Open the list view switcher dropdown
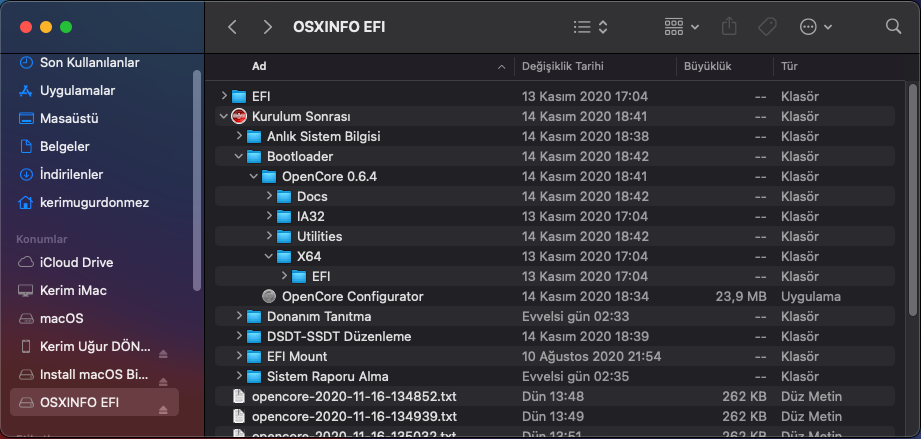 (590, 27)
